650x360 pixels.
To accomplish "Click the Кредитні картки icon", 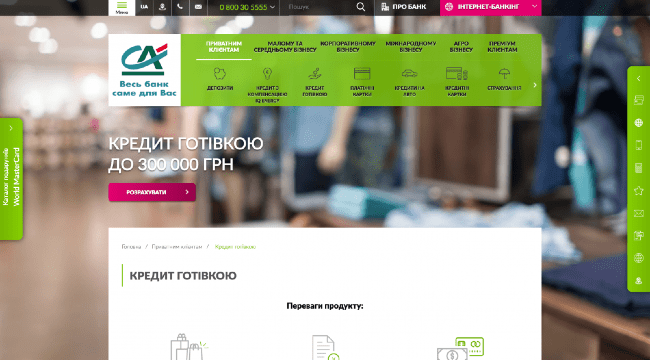I will click(x=457, y=73).
